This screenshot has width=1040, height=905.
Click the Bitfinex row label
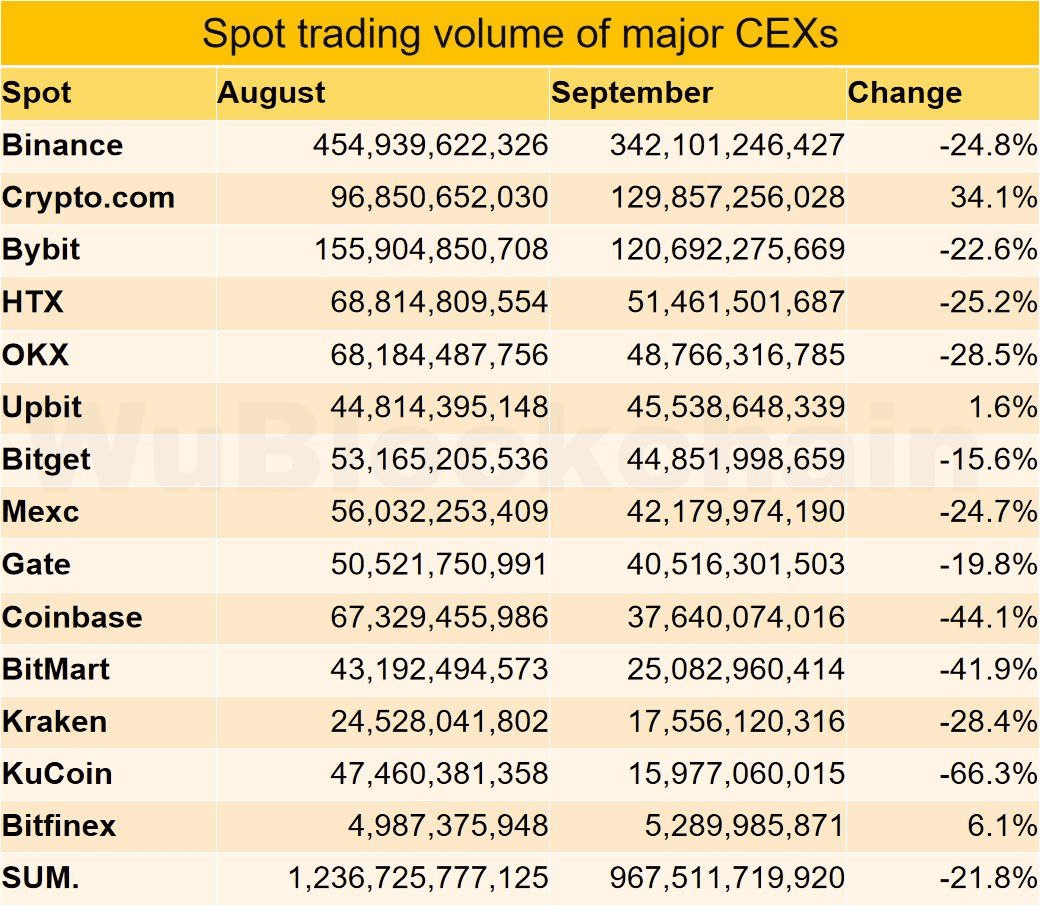coord(58,827)
